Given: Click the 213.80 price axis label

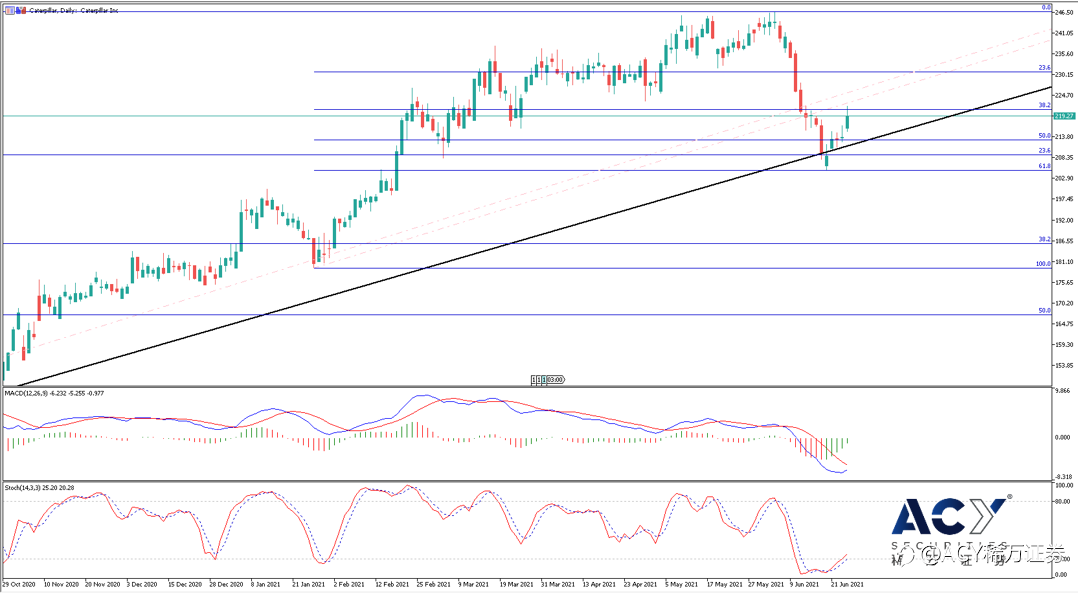Looking at the screenshot, I should [1064, 137].
